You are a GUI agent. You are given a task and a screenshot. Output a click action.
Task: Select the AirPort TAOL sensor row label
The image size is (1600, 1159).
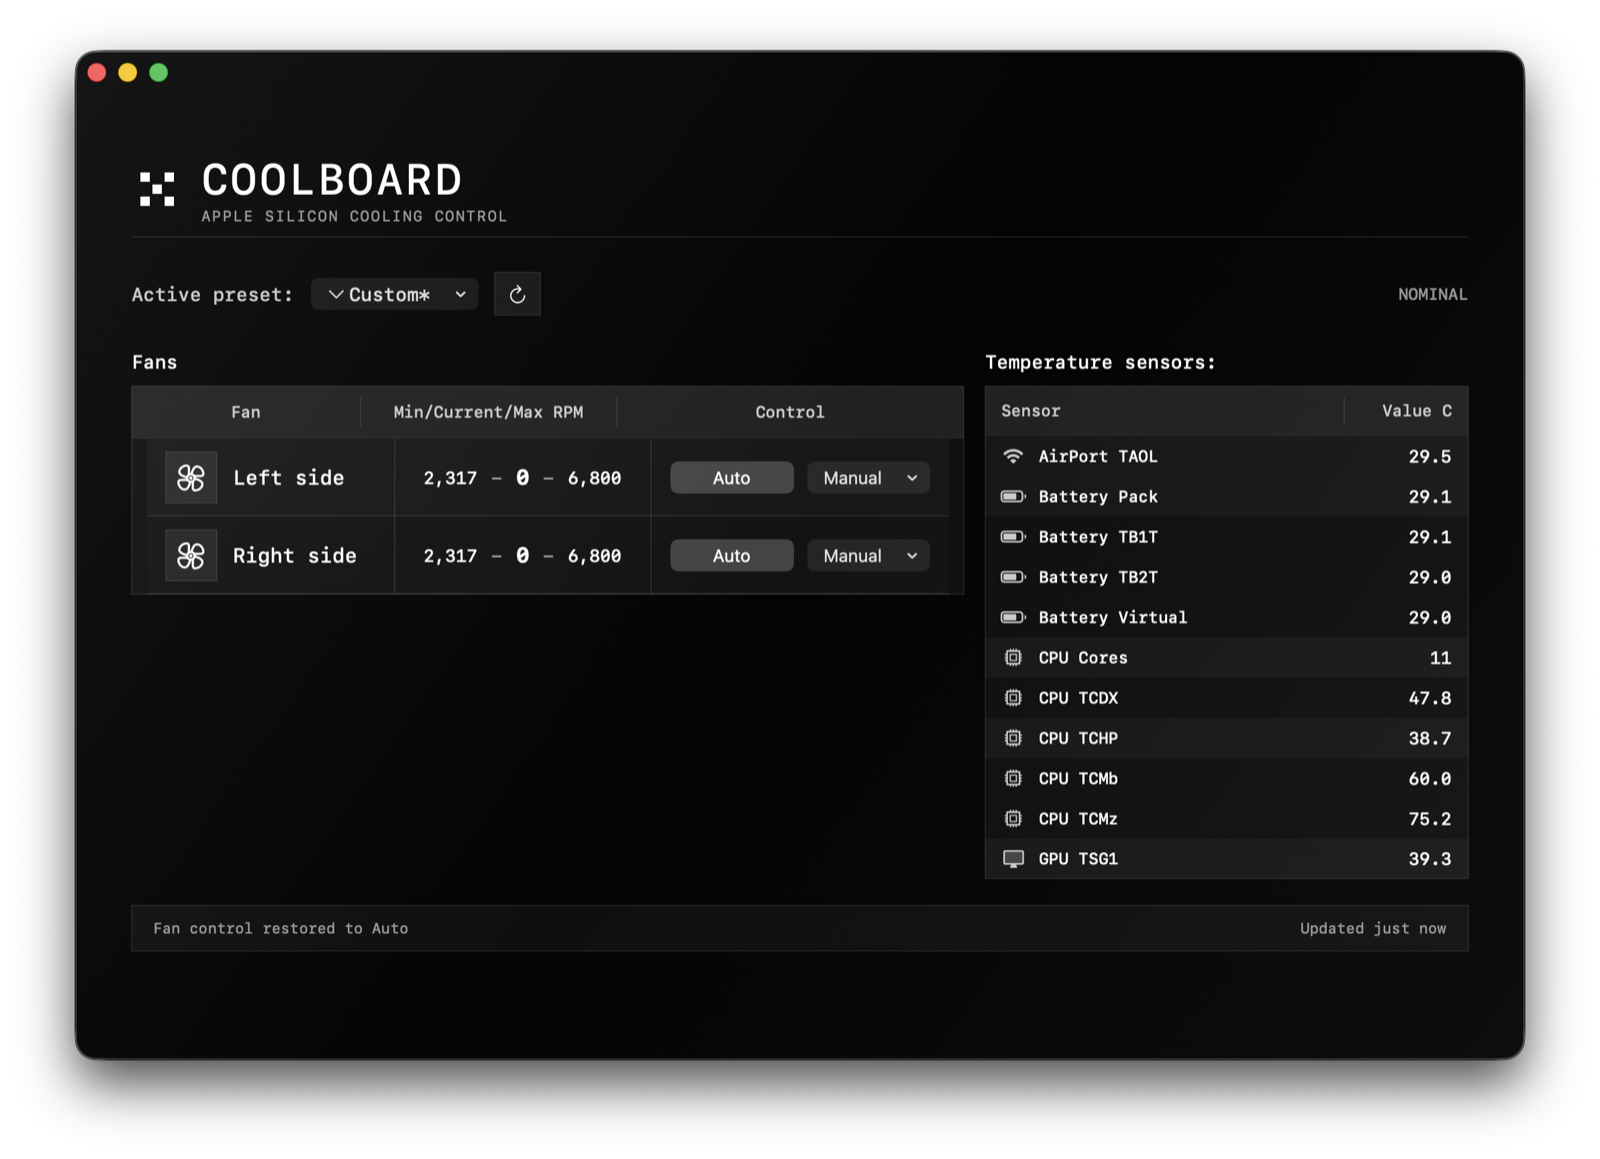click(x=1098, y=456)
